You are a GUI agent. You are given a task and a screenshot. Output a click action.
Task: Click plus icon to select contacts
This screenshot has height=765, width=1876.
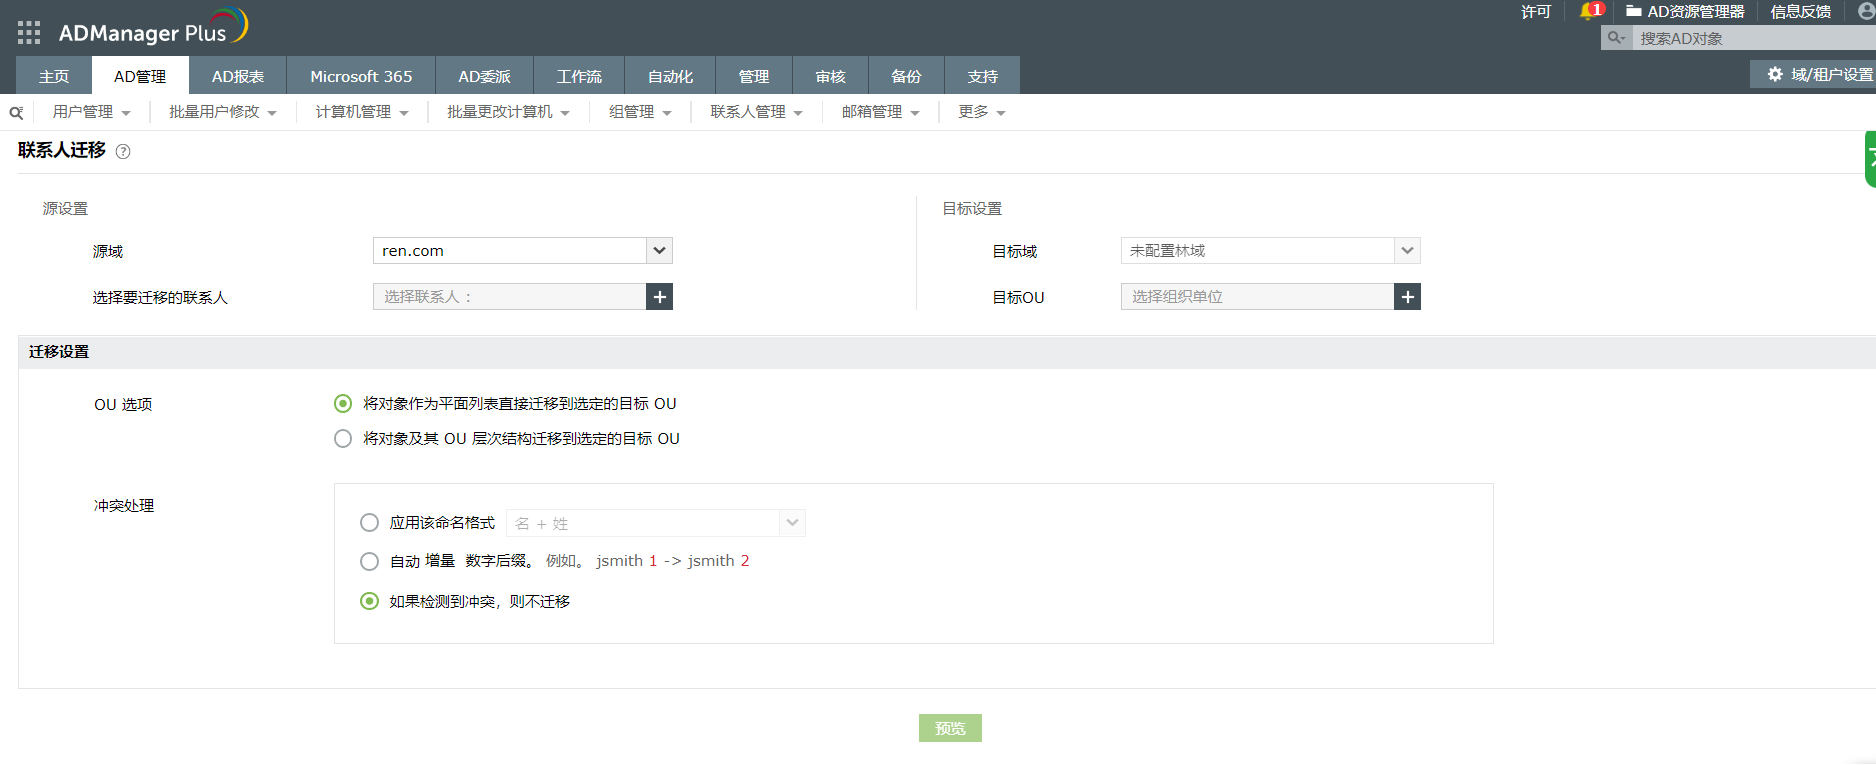pyautogui.click(x=659, y=297)
